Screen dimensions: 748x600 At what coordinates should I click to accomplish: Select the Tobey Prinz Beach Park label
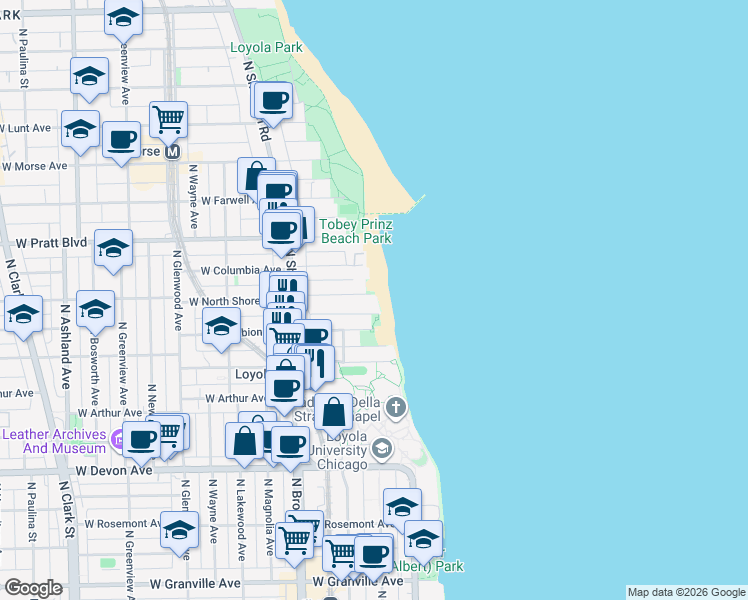[356, 231]
